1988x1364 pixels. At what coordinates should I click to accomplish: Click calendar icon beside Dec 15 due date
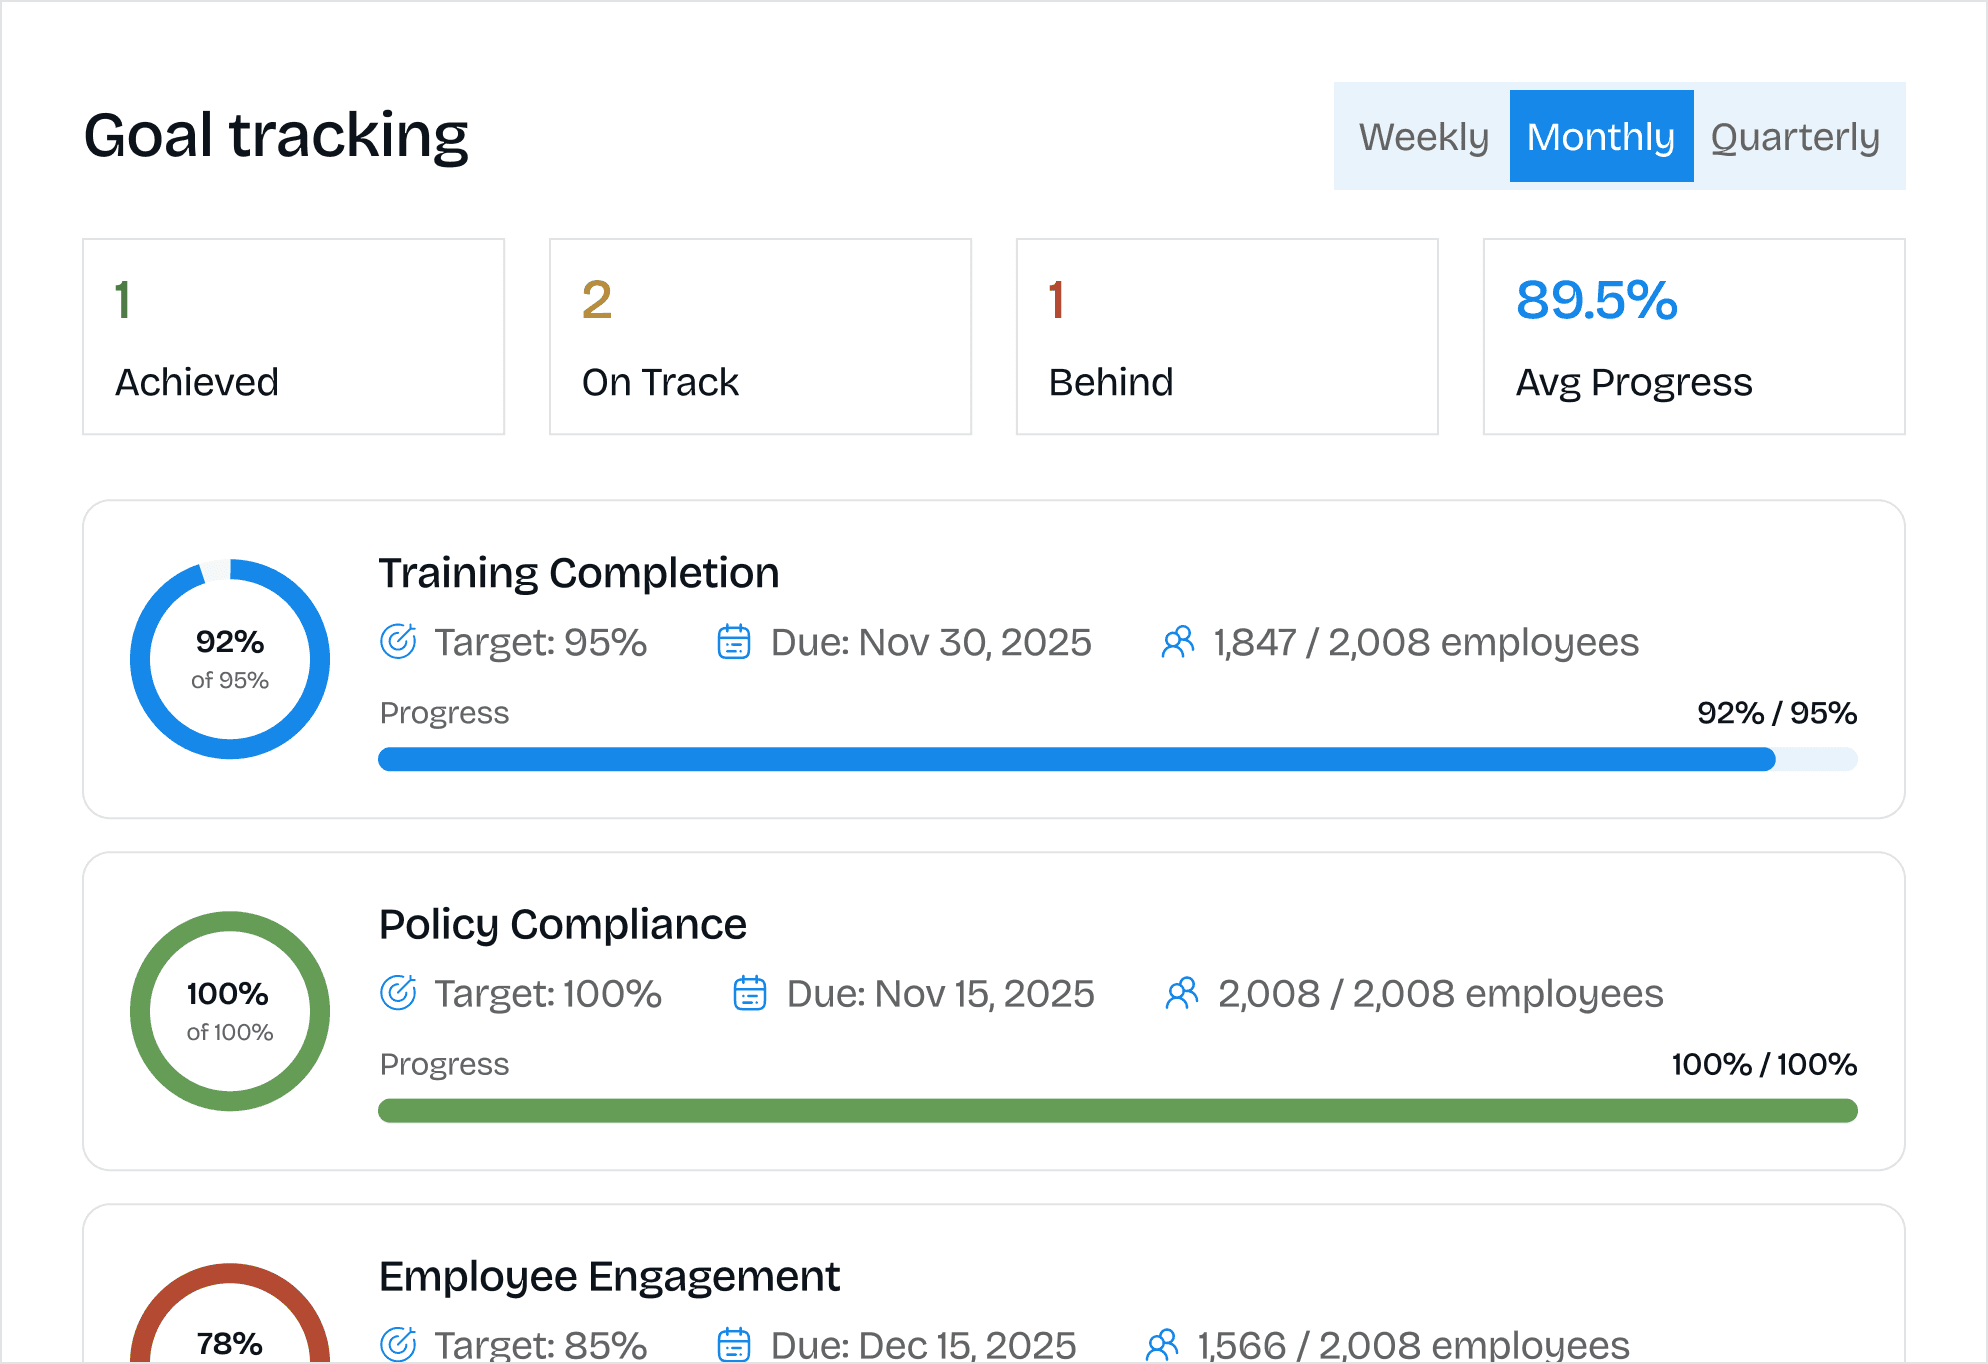(734, 1344)
